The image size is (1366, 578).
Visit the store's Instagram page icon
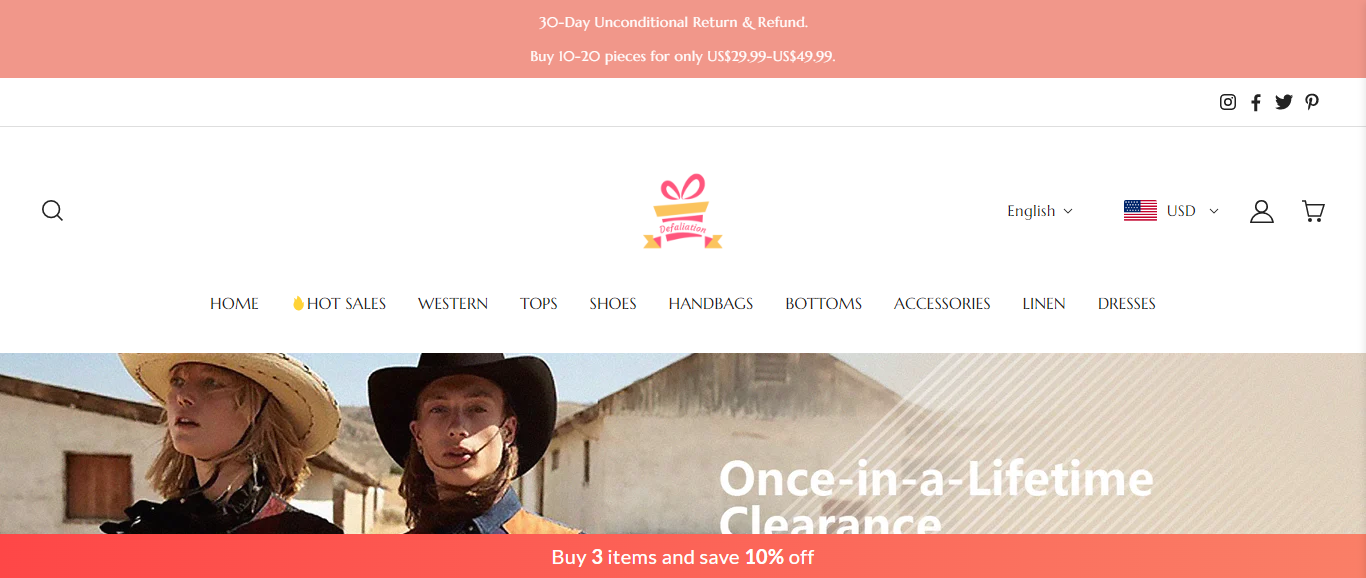click(x=1228, y=102)
